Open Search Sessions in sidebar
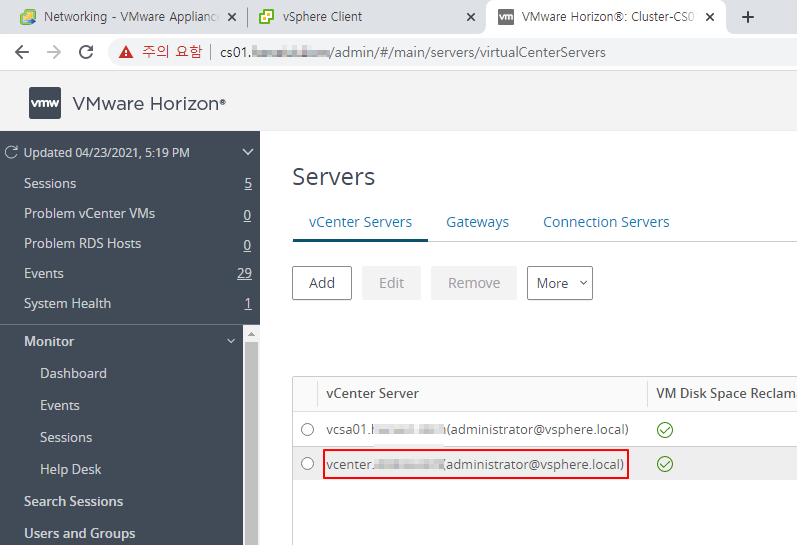The width and height of the screenshot is (797, 545). [73, 501]
